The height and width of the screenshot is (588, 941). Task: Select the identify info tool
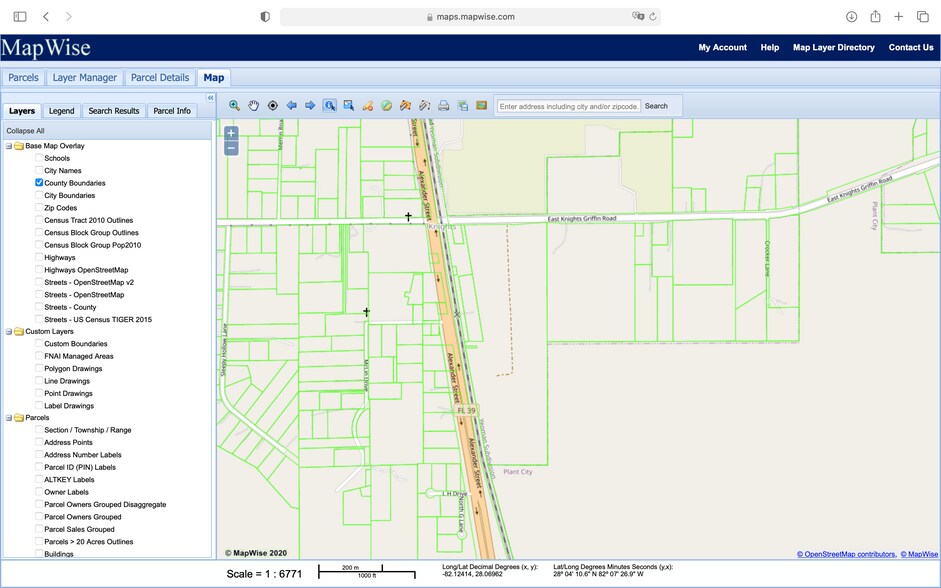tap(330, 105)
